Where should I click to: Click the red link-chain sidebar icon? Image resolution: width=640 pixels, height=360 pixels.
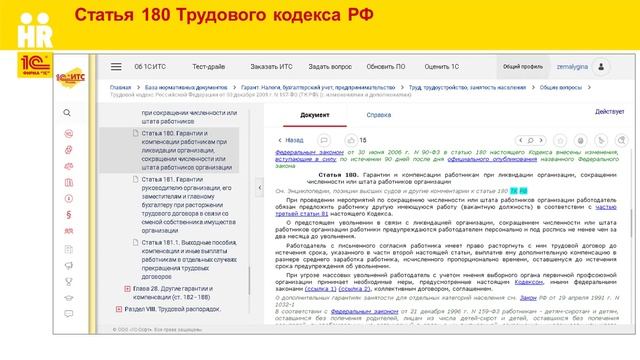69,150
